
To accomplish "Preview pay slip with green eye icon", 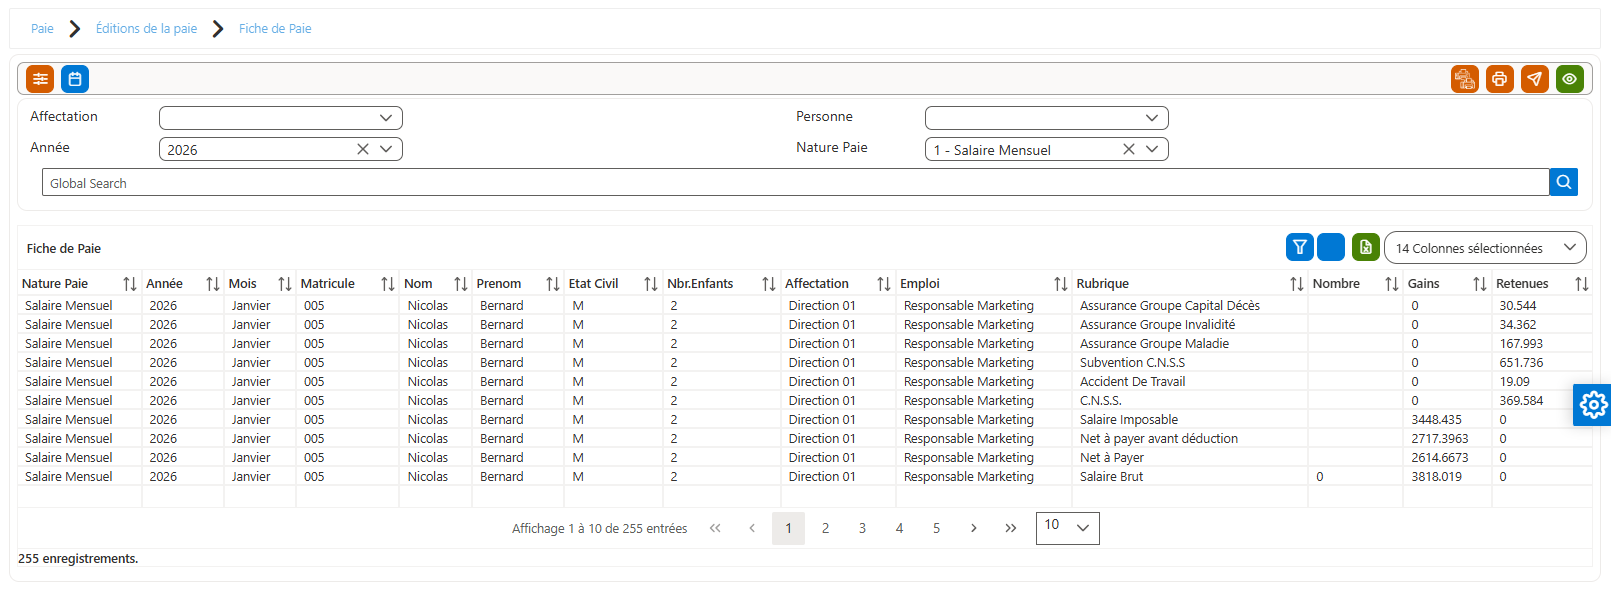I will click(x=1570, y=79).
